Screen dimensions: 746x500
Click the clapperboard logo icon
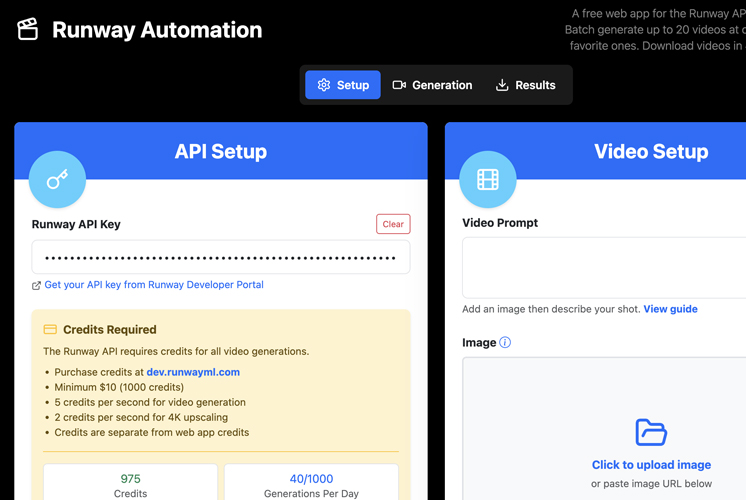28,30
